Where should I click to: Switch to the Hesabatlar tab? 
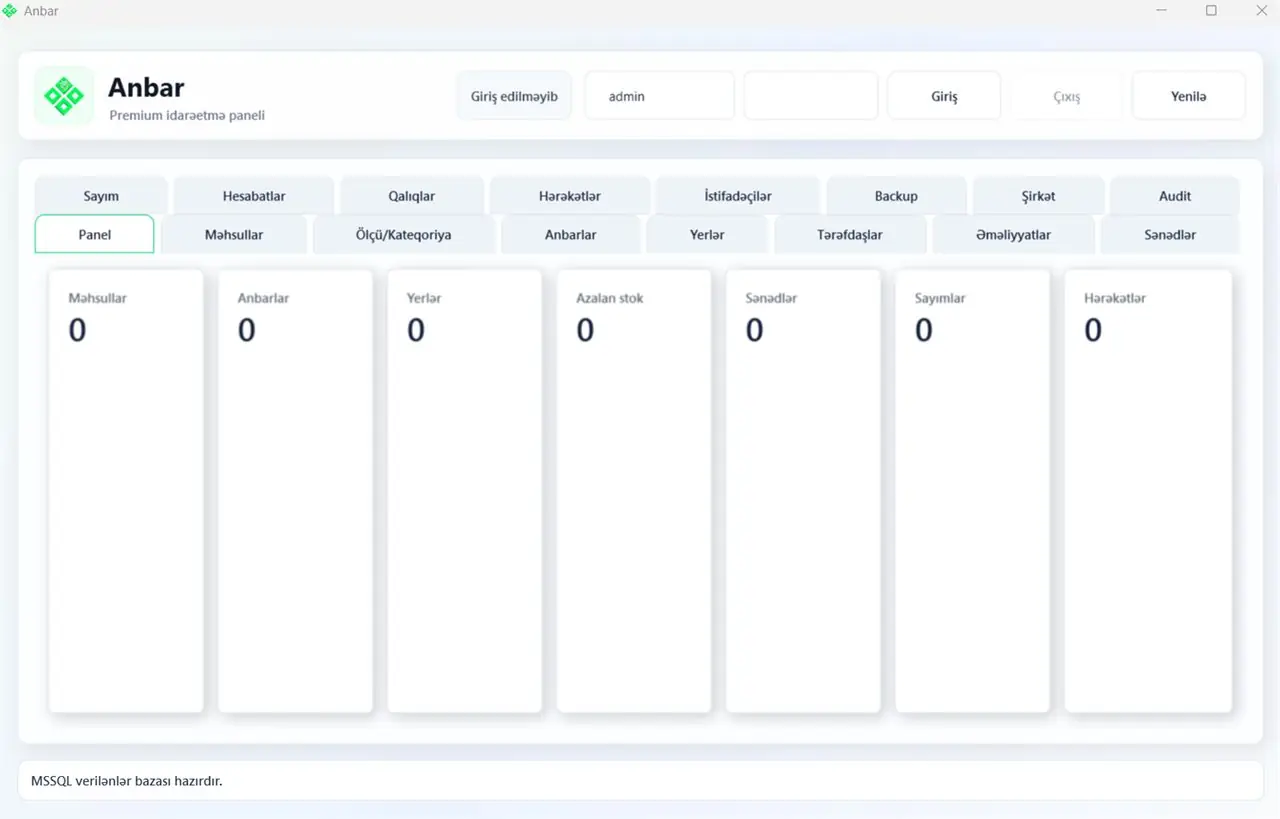tap(254, 196)
